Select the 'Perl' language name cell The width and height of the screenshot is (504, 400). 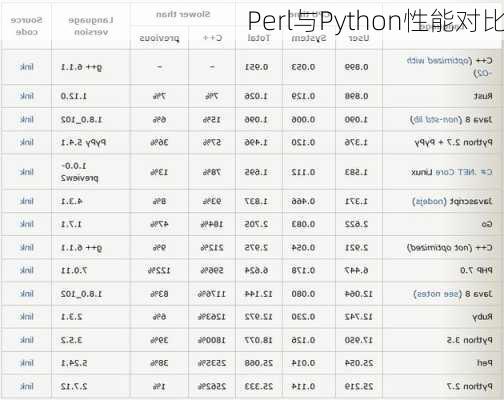tap(485, 363)
